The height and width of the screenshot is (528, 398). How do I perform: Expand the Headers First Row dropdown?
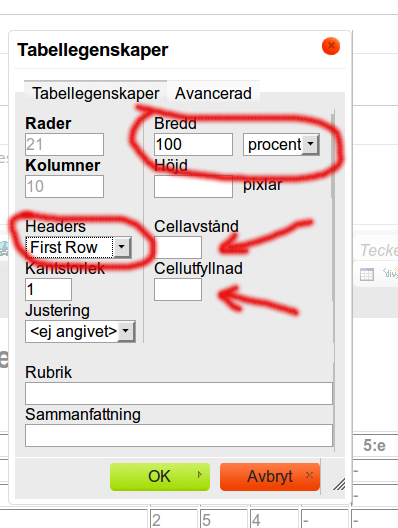[x=78, y=248]
